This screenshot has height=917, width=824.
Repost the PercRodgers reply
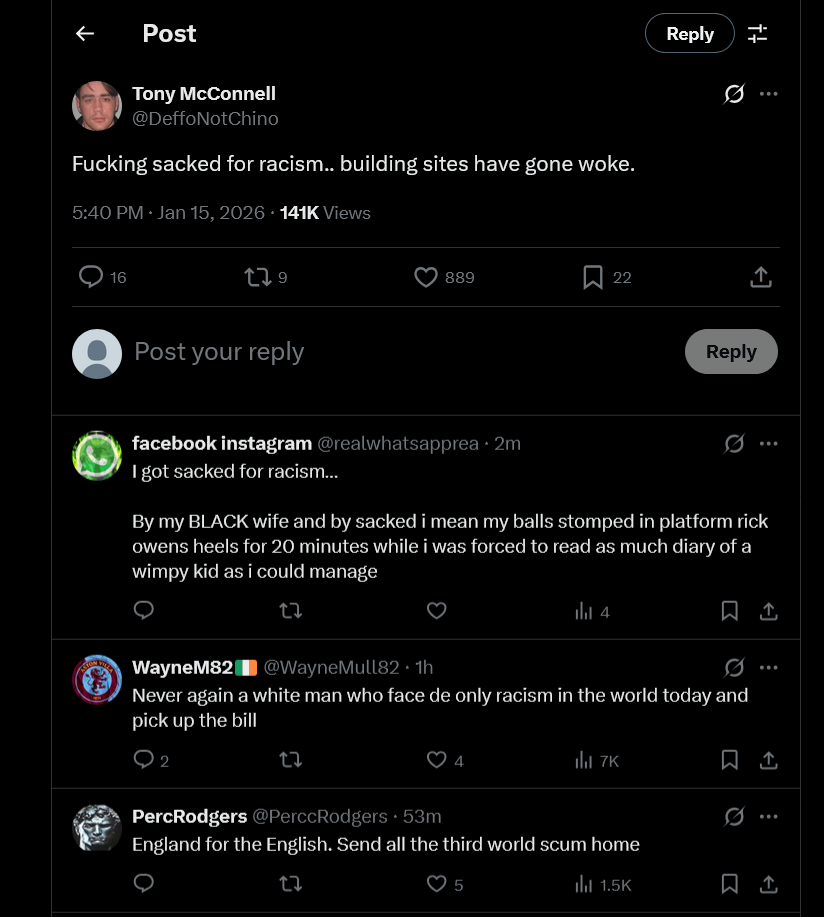pos(290,884)
